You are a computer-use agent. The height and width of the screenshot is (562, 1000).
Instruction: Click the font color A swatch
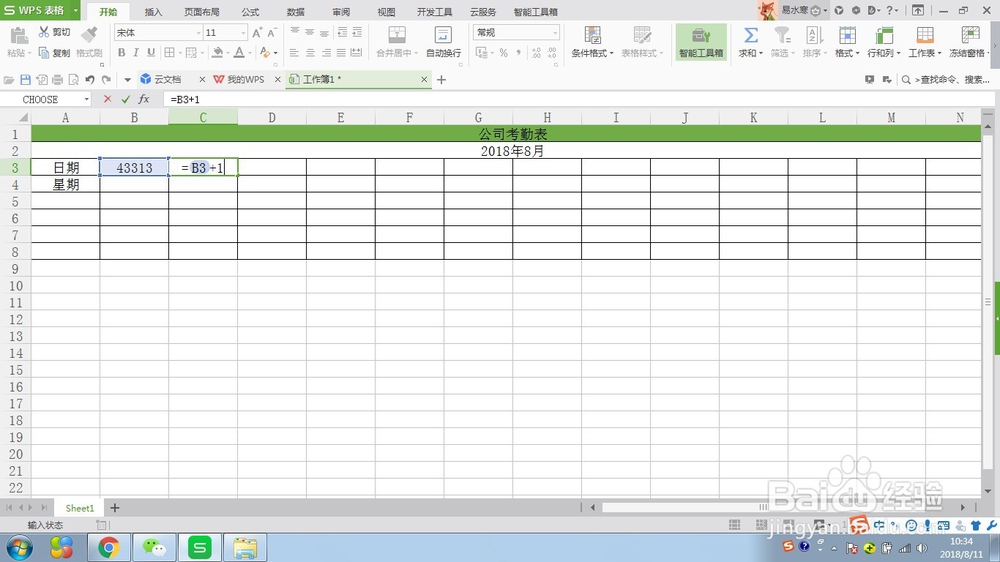[239, 53]
